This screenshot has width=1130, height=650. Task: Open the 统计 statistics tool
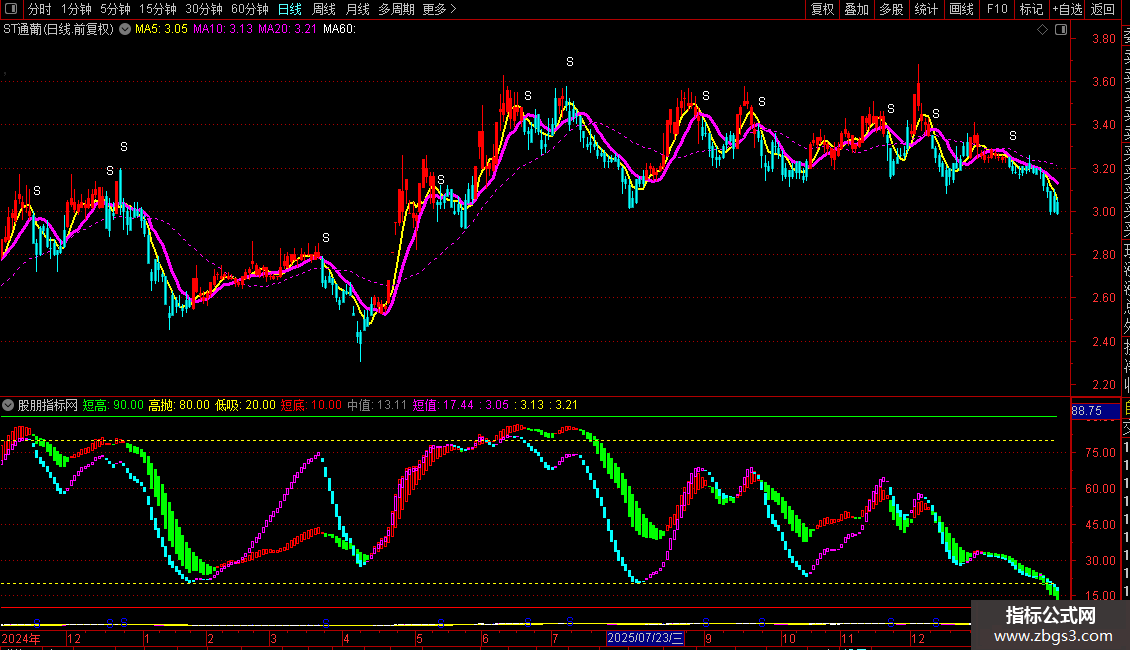926,10
